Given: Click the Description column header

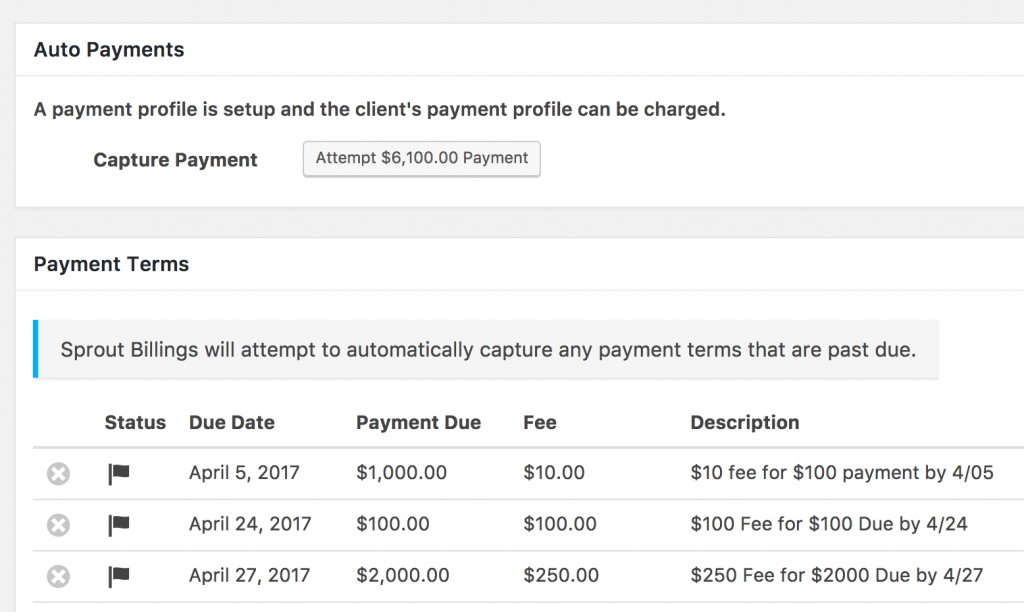Looking at the screenshot, I should (744, 423).
